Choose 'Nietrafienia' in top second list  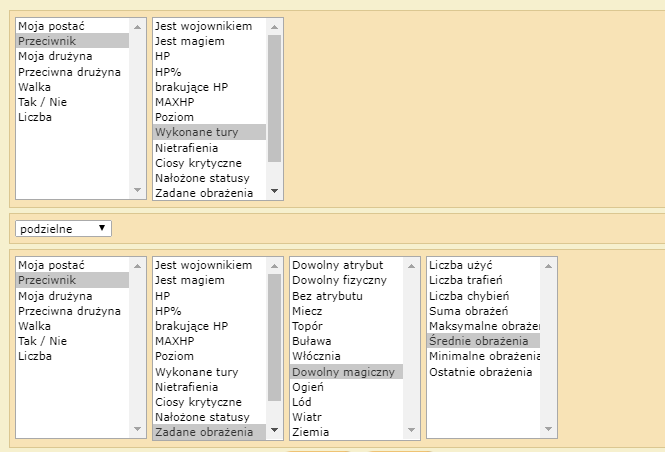coord(210,148)
